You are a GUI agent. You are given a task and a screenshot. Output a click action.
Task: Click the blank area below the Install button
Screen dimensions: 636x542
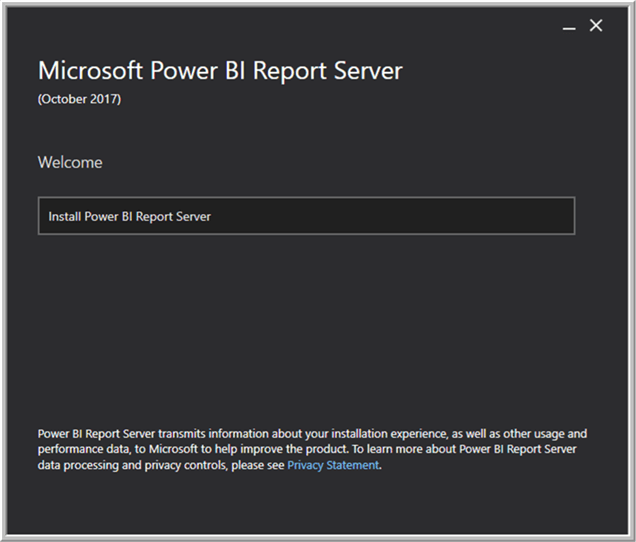tap(306, 320)
